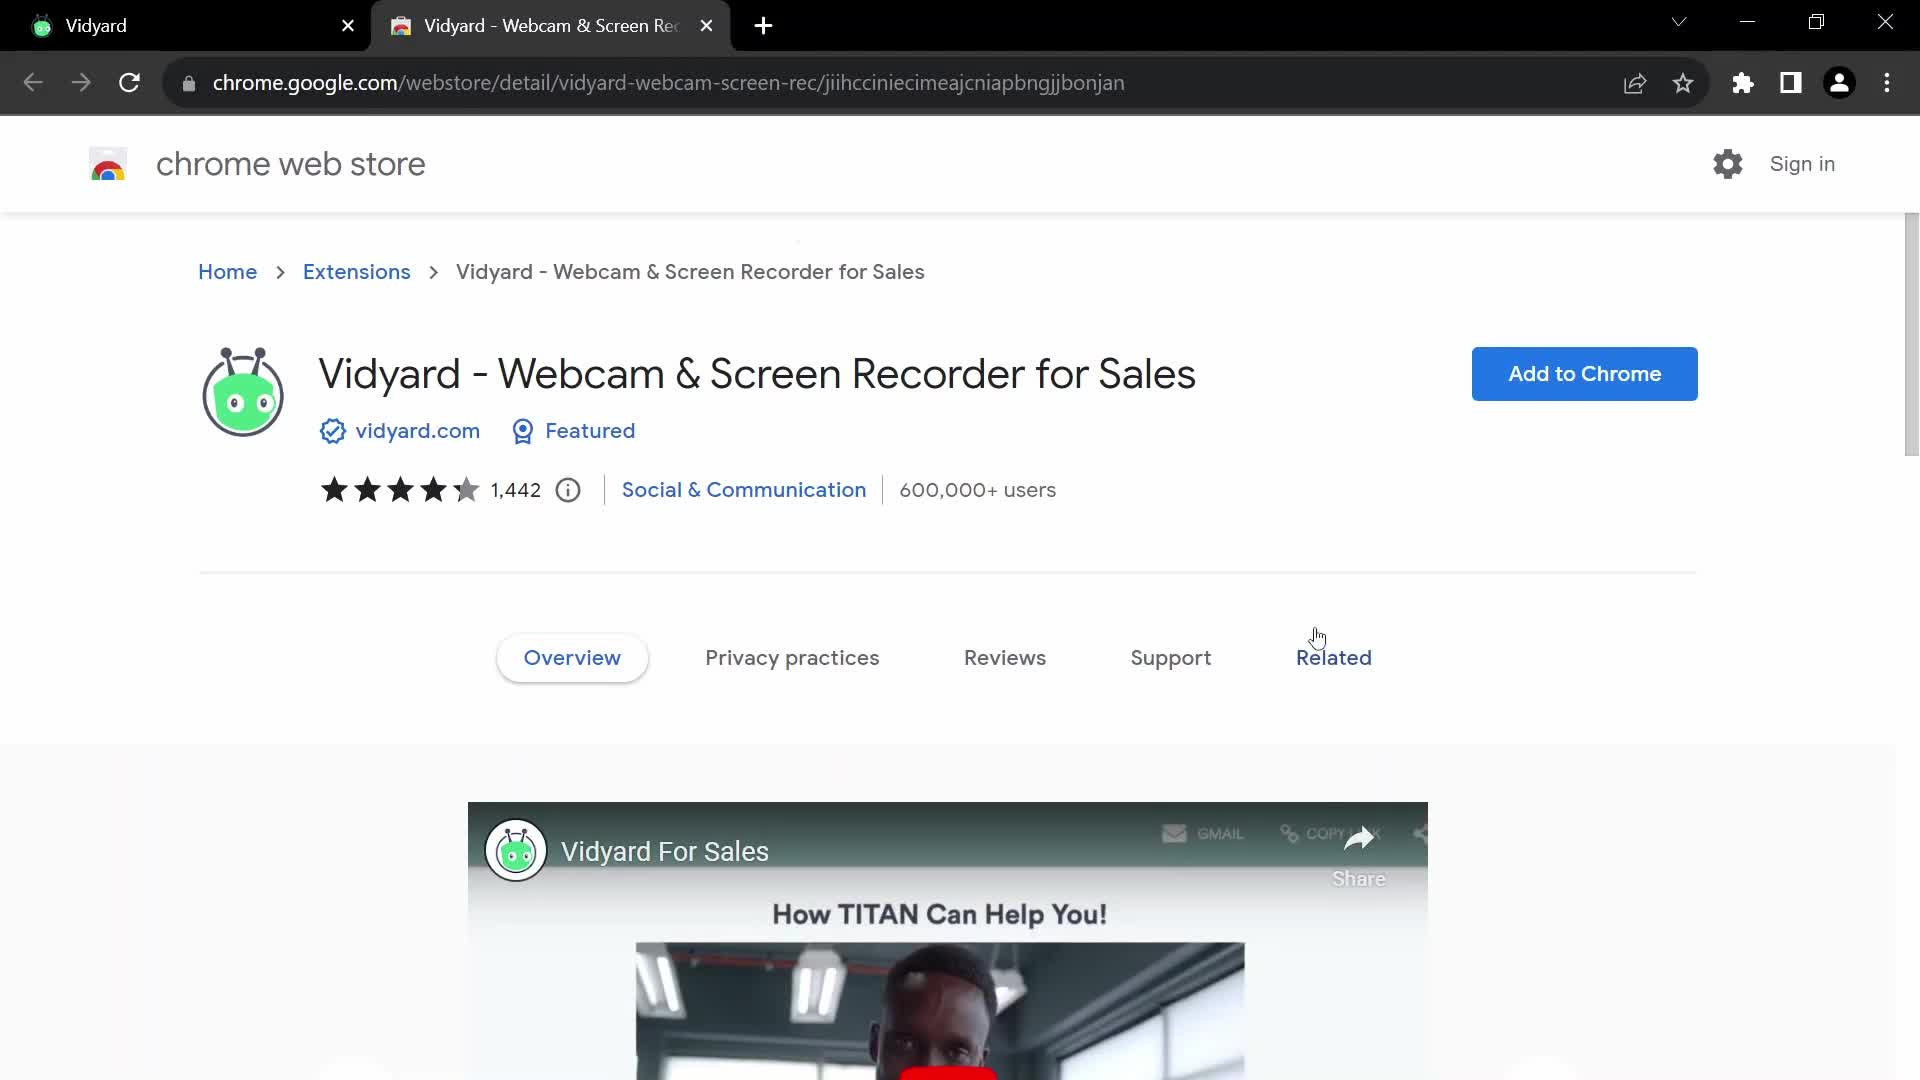This screenshot has width=1920, height=1080.
Task: Click the Chrome Web Store logo
Action: (108, 164)
